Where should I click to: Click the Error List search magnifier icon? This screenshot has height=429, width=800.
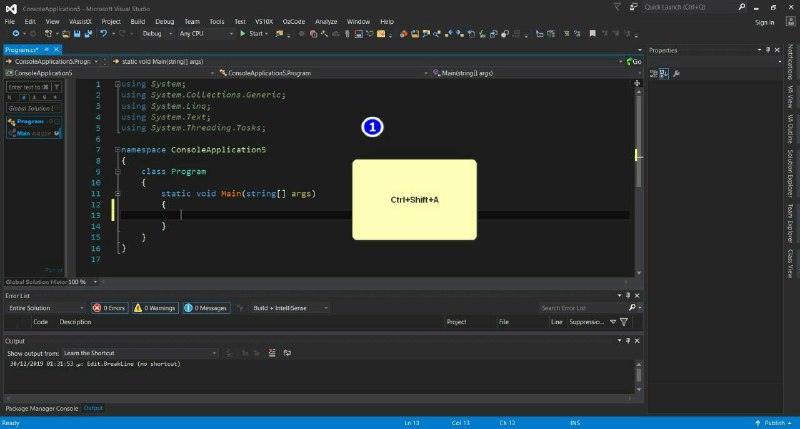[632, 308]
